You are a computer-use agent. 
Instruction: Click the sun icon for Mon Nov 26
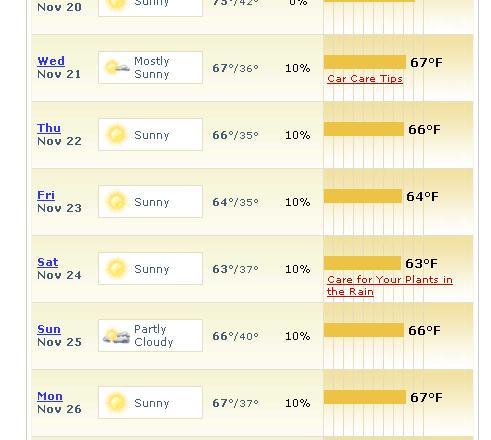[116, 403]
